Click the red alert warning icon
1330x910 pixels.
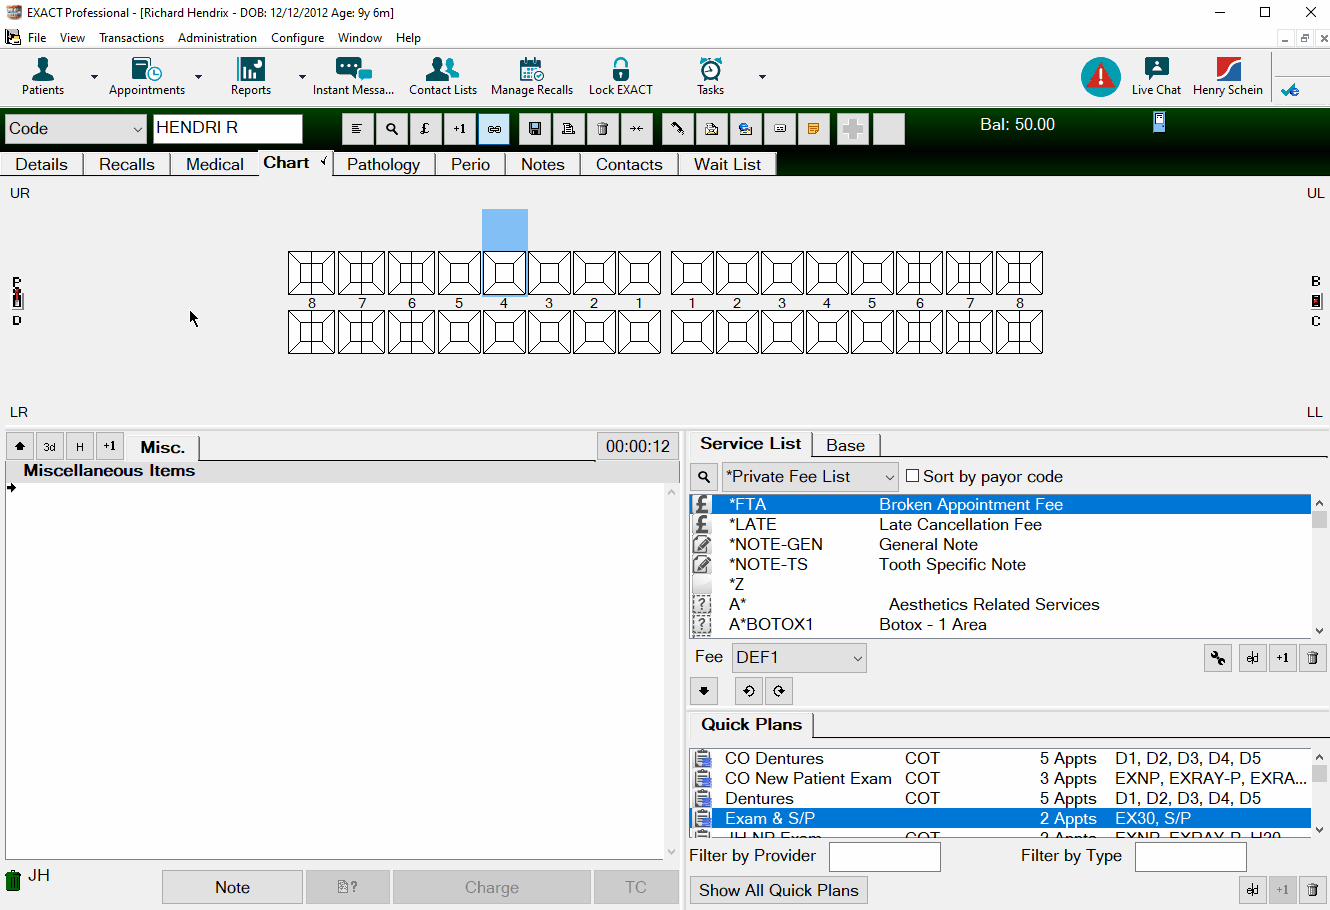tap(1100, 77)
